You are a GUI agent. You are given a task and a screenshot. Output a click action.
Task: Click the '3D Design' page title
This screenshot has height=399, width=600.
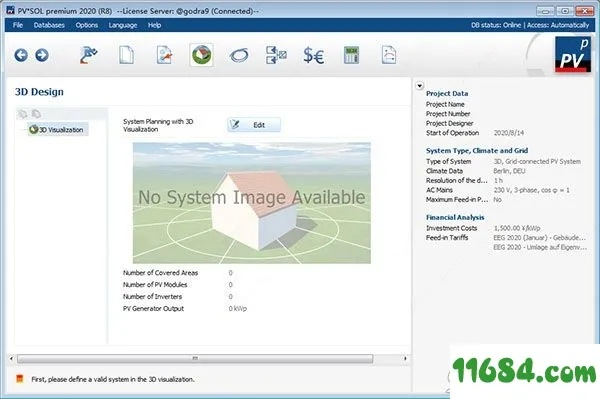(39, 92)
